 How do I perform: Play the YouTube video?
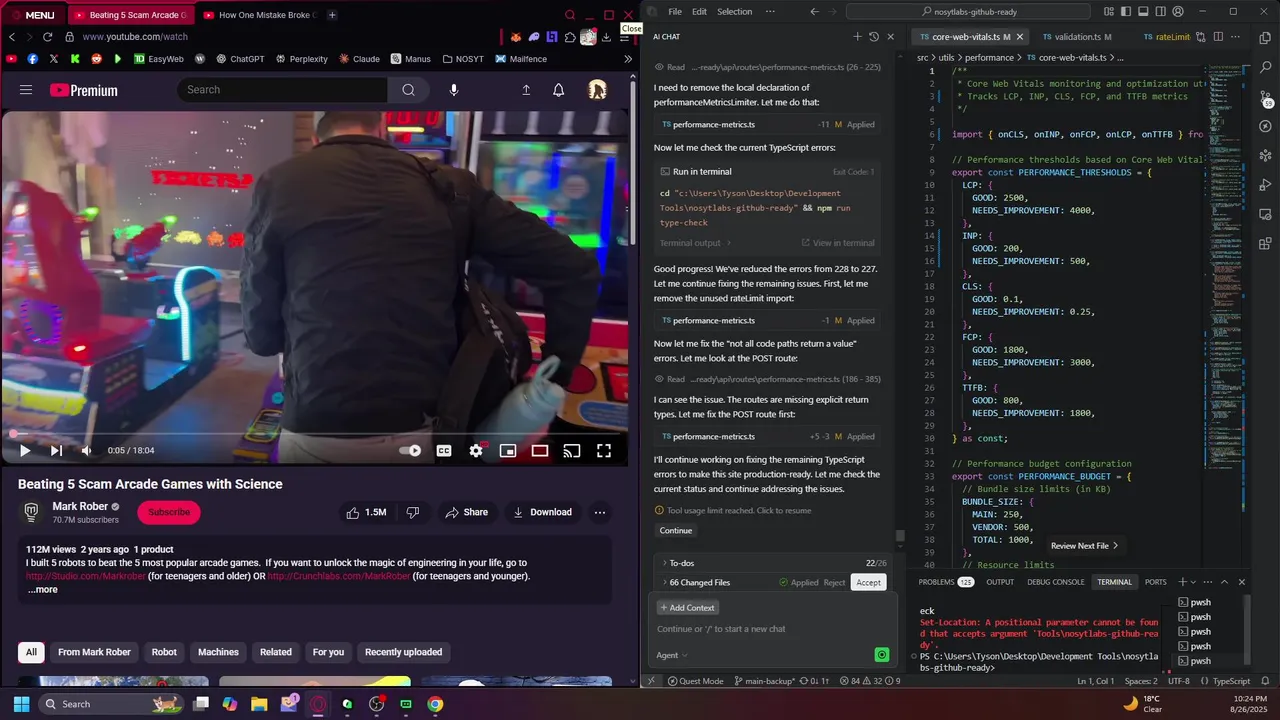[x=25, y=451]
